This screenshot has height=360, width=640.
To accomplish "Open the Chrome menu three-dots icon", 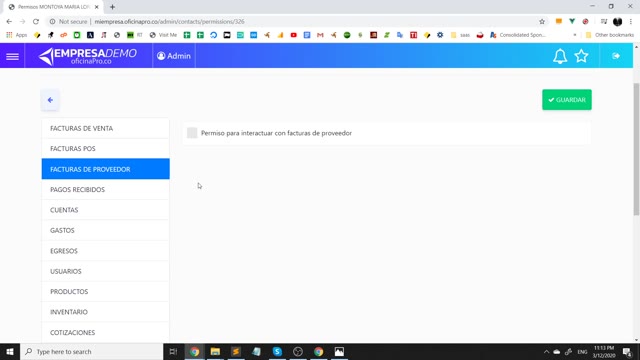I will coord(631,22).
